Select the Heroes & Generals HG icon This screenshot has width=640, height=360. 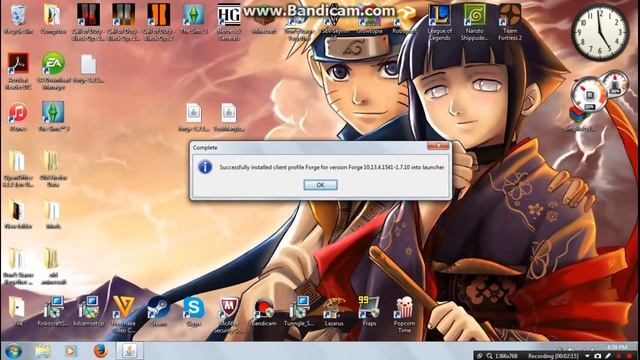pos(229,22)
